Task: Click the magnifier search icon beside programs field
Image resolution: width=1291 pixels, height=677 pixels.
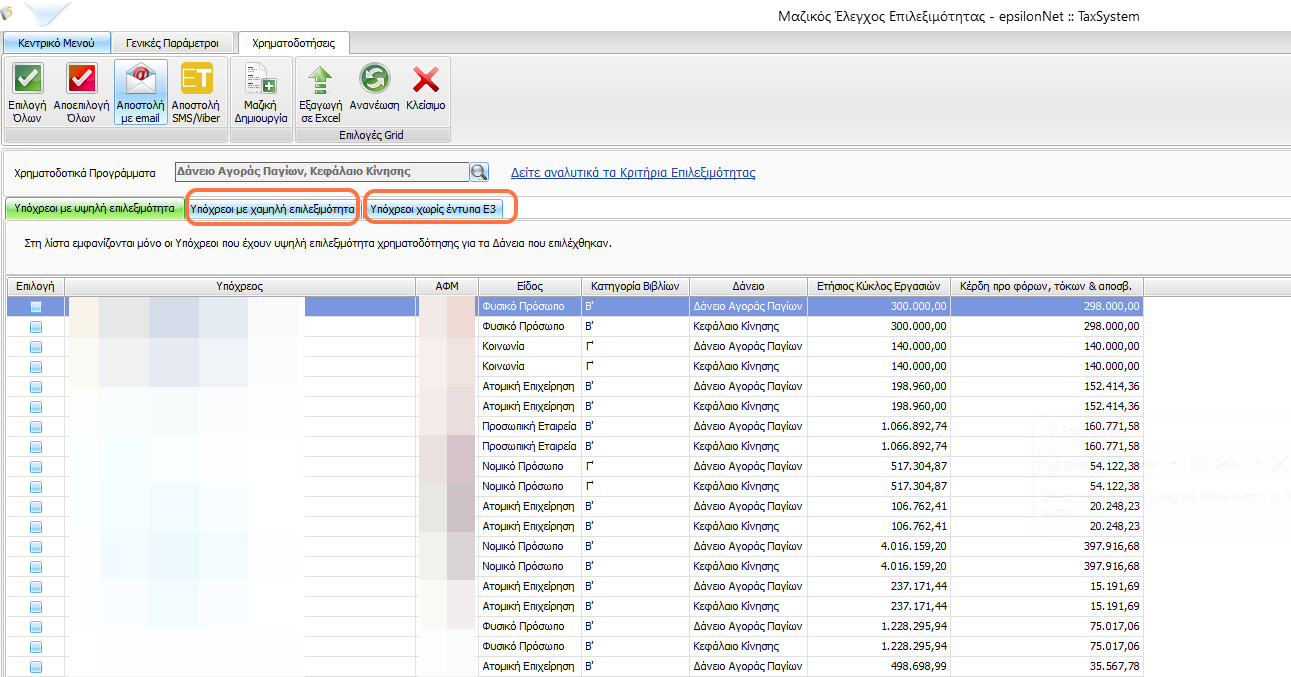Action: pyautogui.click(x=480, y=172)
